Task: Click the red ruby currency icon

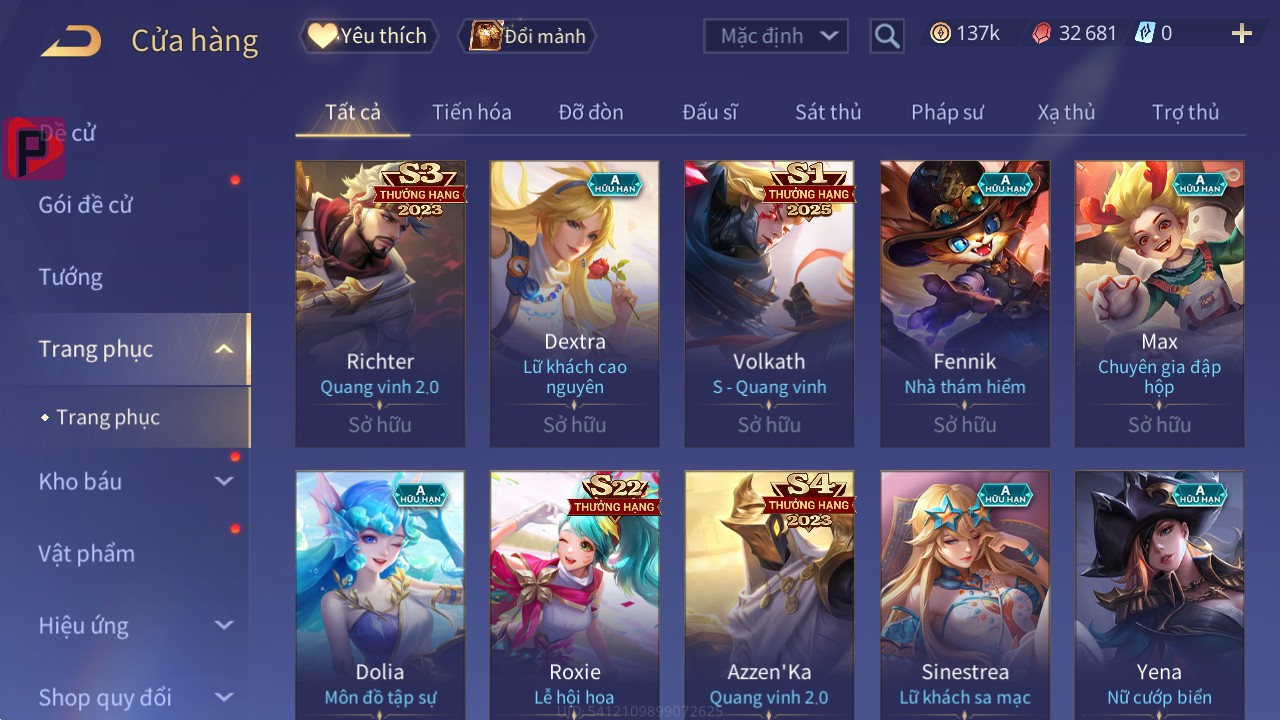Action: [x=1042, y=34]
